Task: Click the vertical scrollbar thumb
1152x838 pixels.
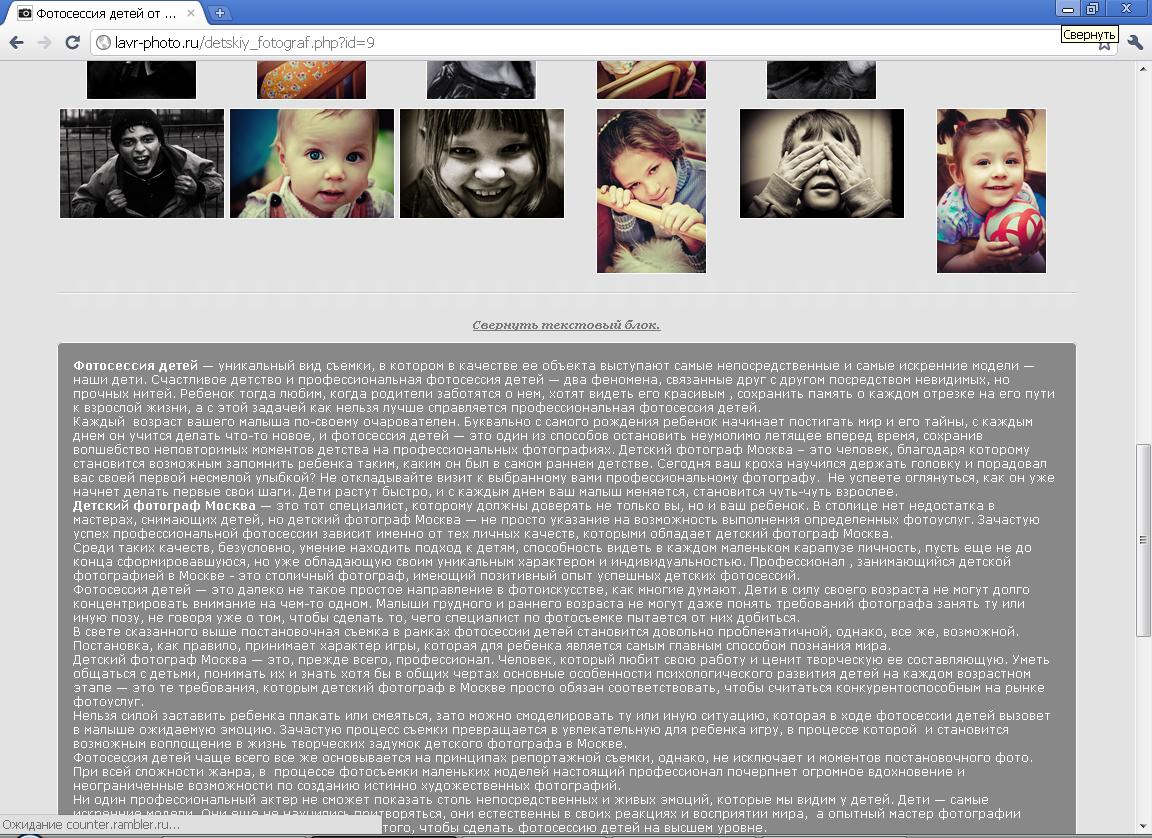Action: point(1143,540)
